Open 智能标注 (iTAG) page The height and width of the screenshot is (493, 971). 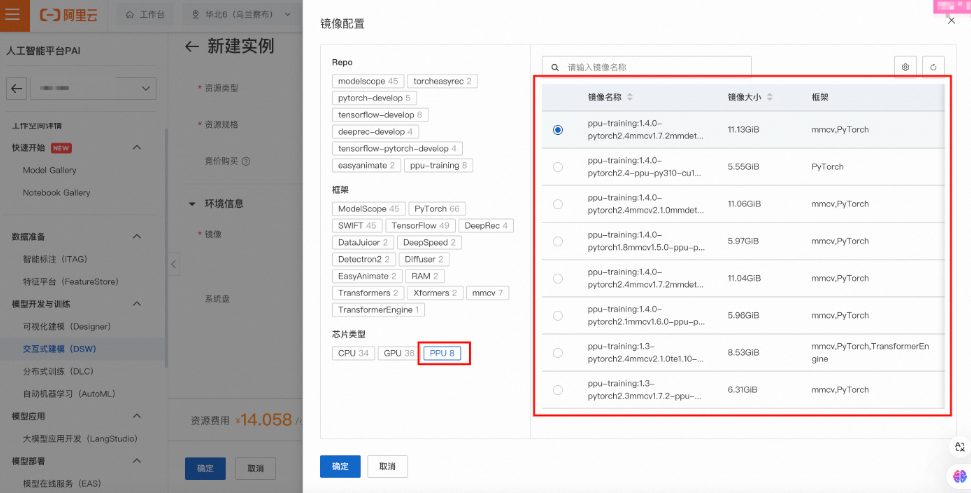(55, 259)
